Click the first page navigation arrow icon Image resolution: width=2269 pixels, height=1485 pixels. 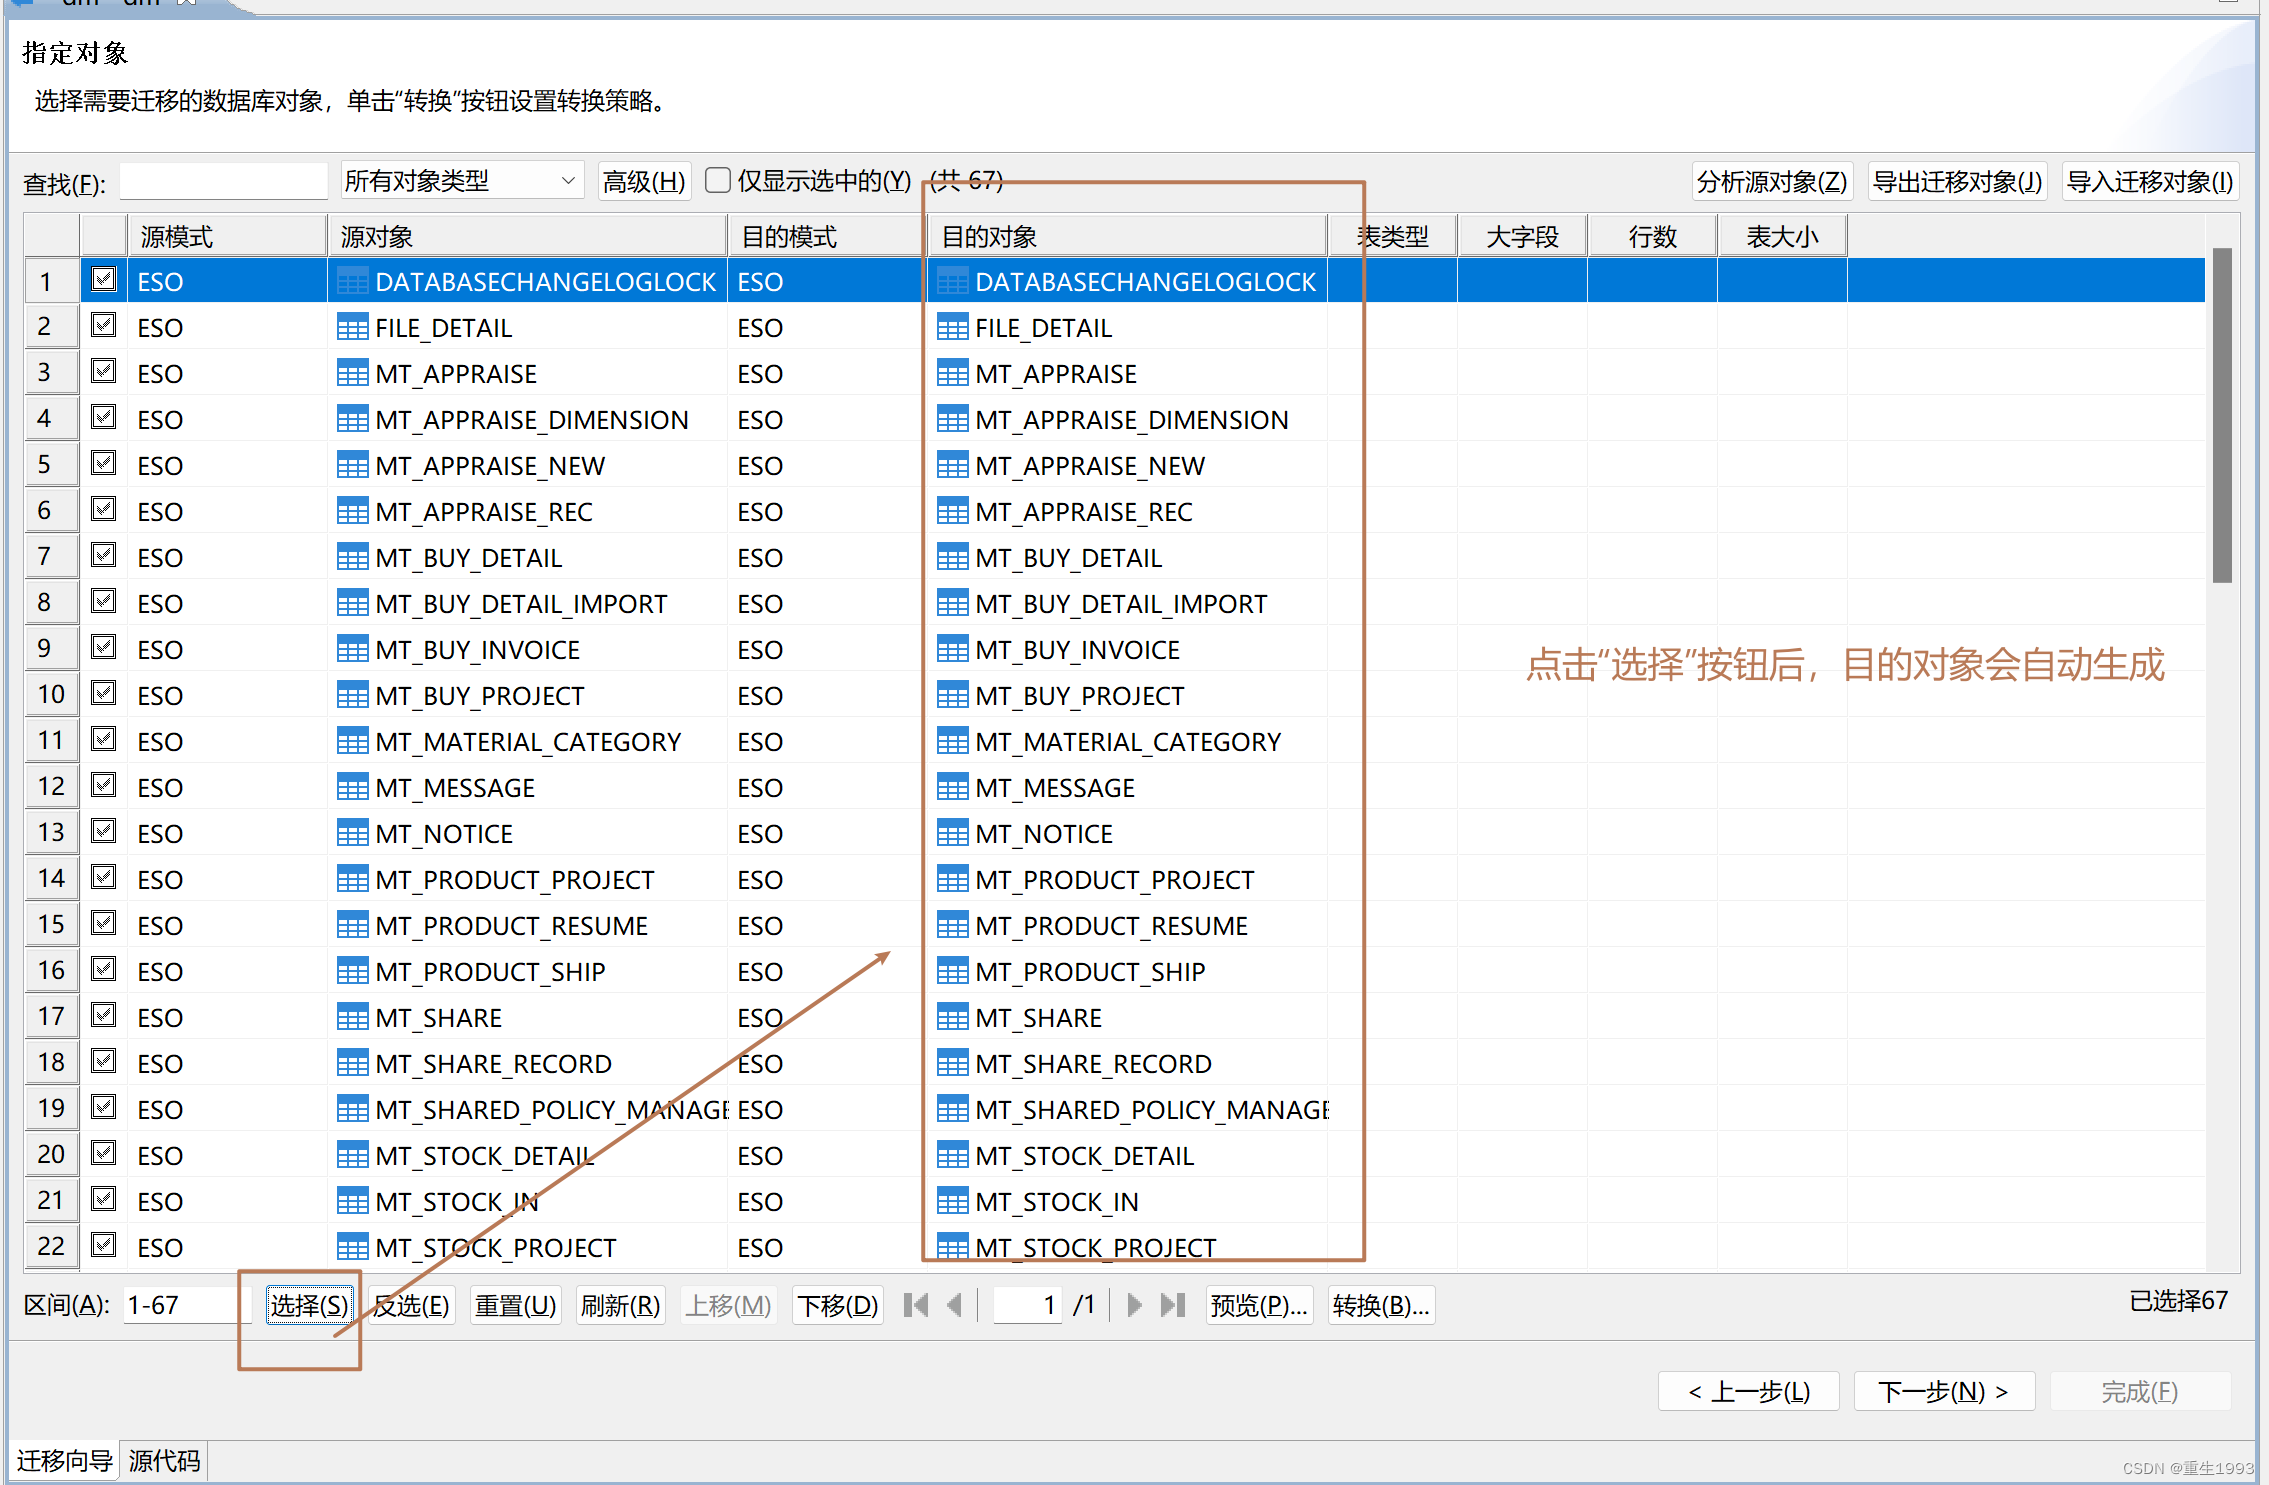915,1305
